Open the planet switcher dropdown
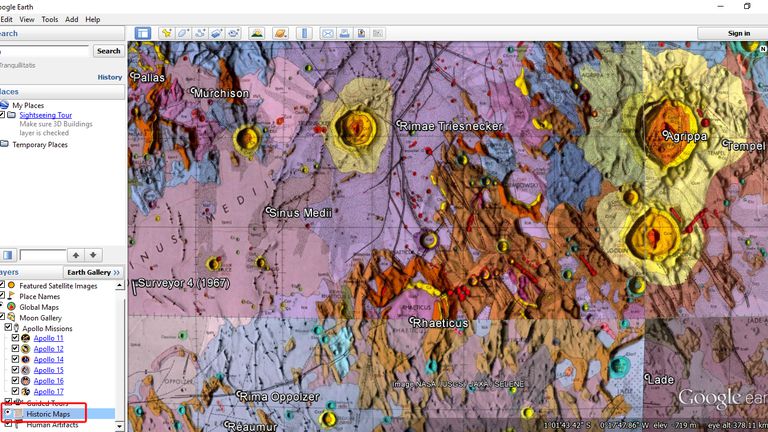Screen dimensions: 768x432 pyautogui.click(x=283, y=33)
